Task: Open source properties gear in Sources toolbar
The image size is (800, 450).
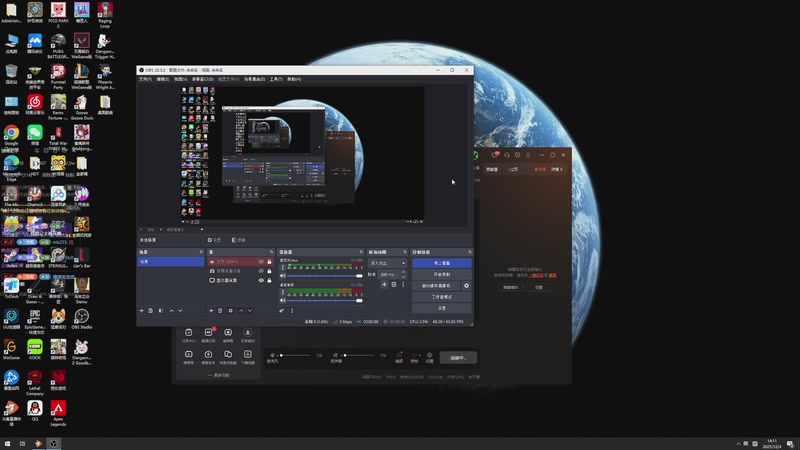Action: 231,310
